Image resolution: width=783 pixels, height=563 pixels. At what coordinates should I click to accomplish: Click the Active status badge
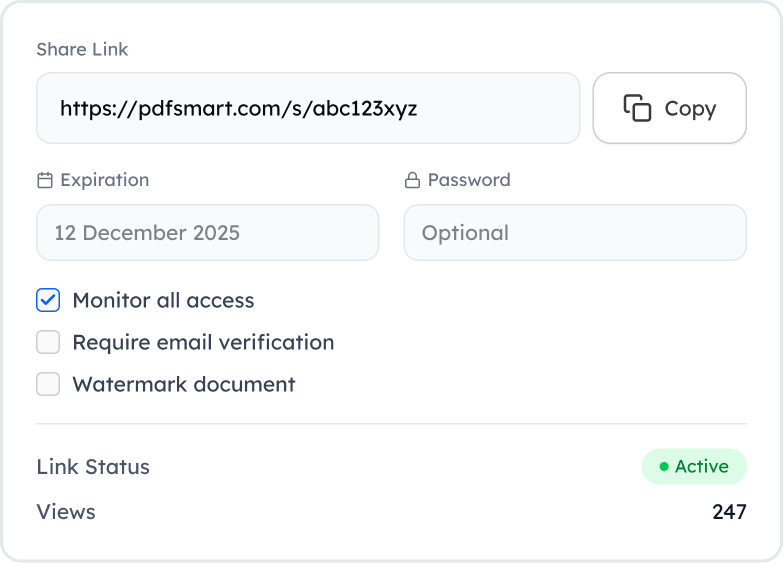(x=694, y=467)
